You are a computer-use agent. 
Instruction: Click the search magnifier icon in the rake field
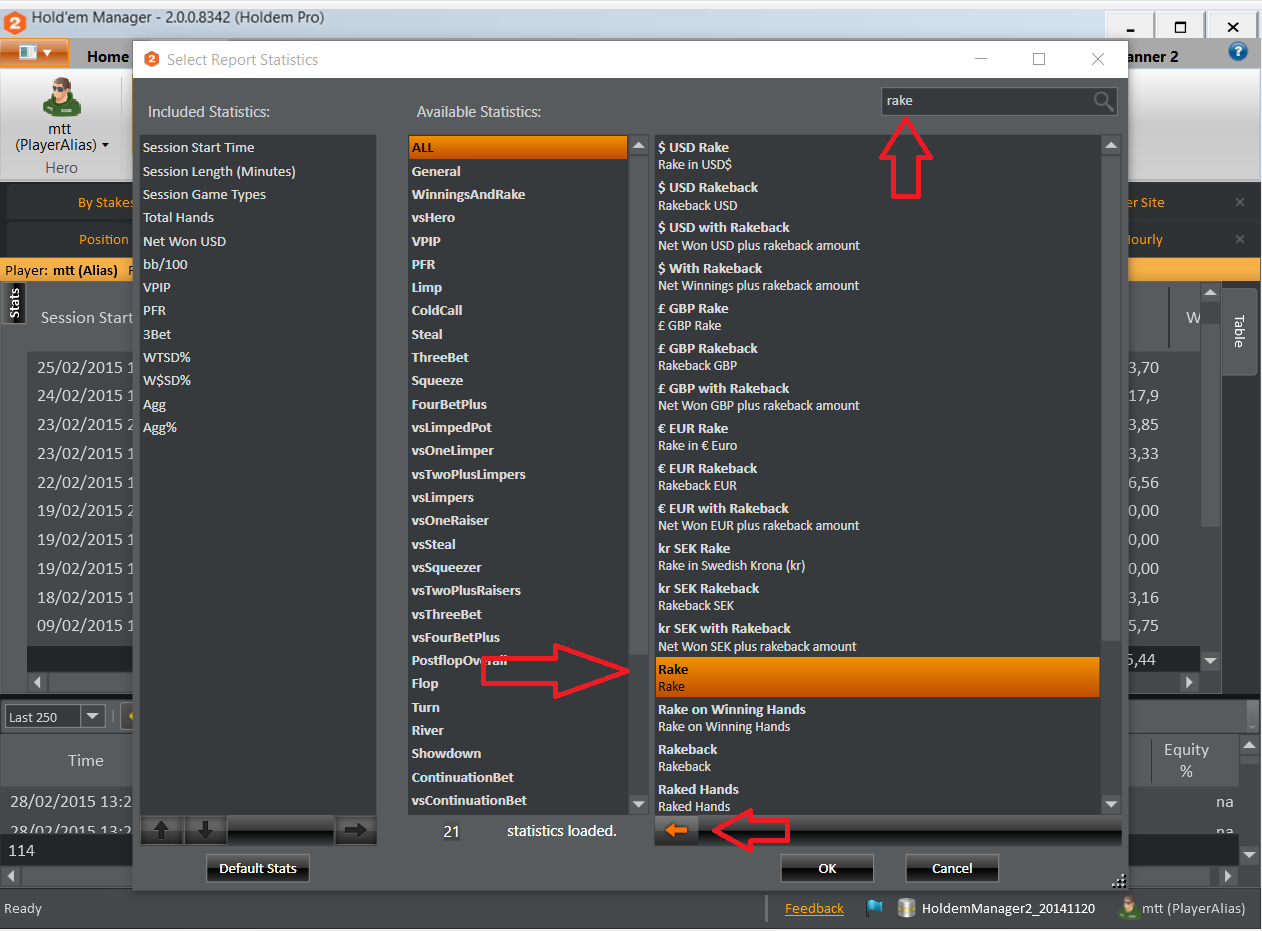point(1103,101)
